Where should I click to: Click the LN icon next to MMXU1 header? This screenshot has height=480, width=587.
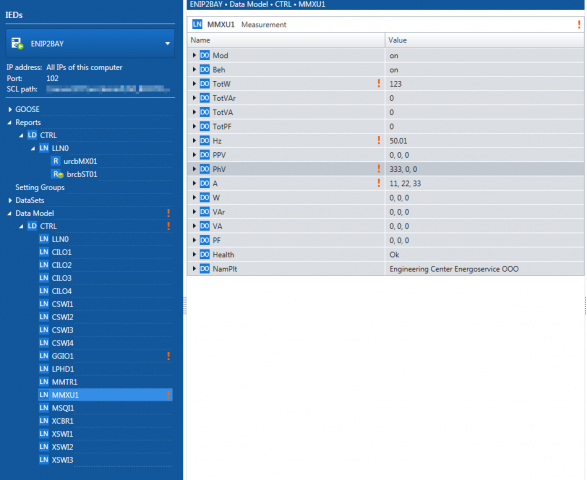(x=197, y=24)
